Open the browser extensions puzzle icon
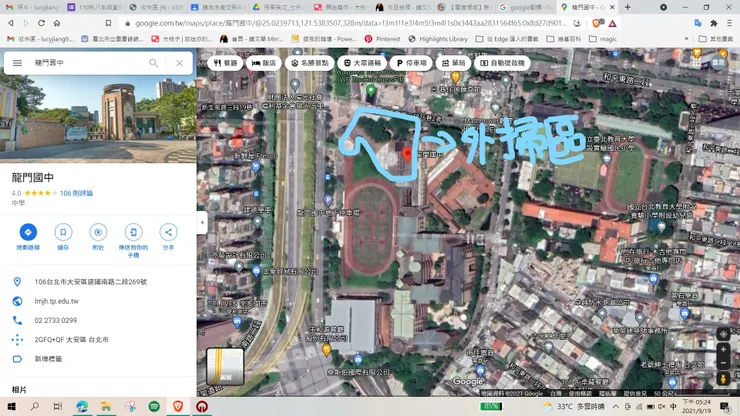Image resolution: width=740 pixels, height=416 pixels. (714, 23)
